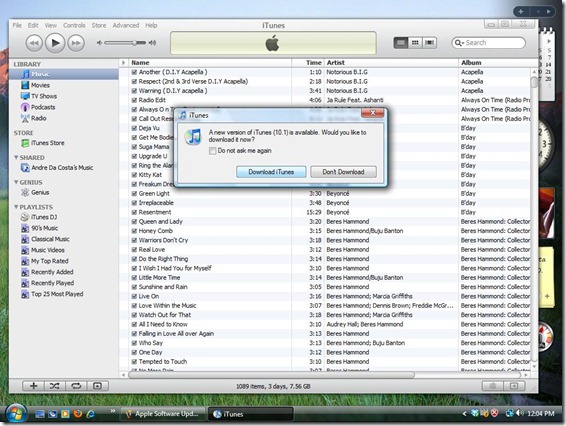Click the Previous track button
Image resolution: width=566 pixels, height=426 pixels.
click(x=34, y=43)
